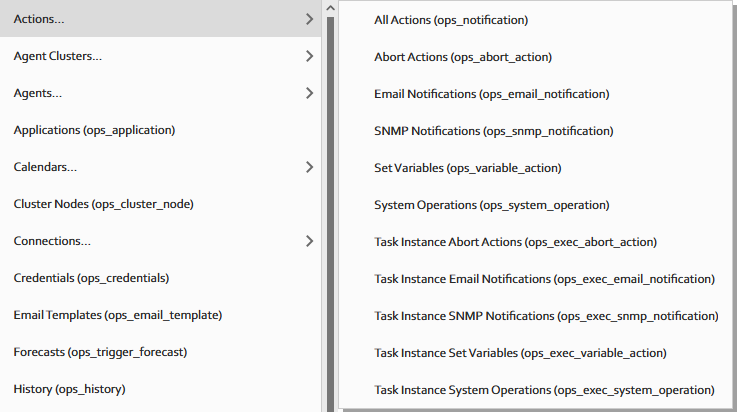Open the Calendars submenu chevron
Image resolution: width=737 pixels, height=412 pixels.
click(309, 167)
